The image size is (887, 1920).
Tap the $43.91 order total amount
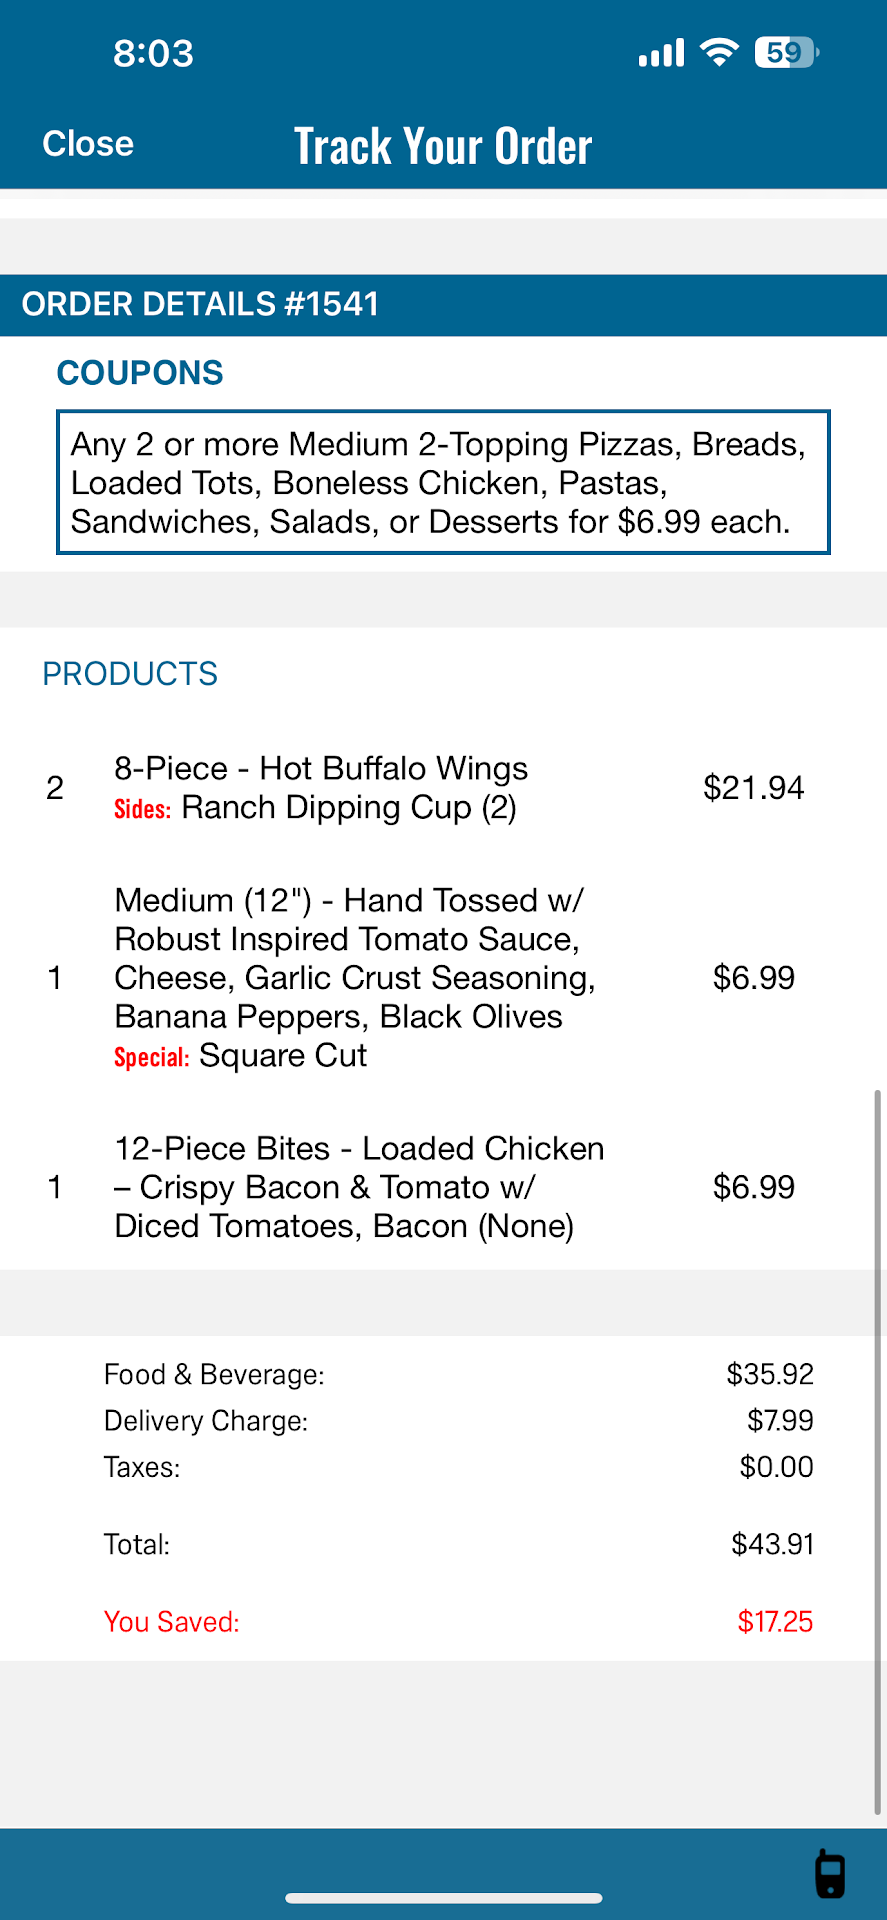(772, 1544)
